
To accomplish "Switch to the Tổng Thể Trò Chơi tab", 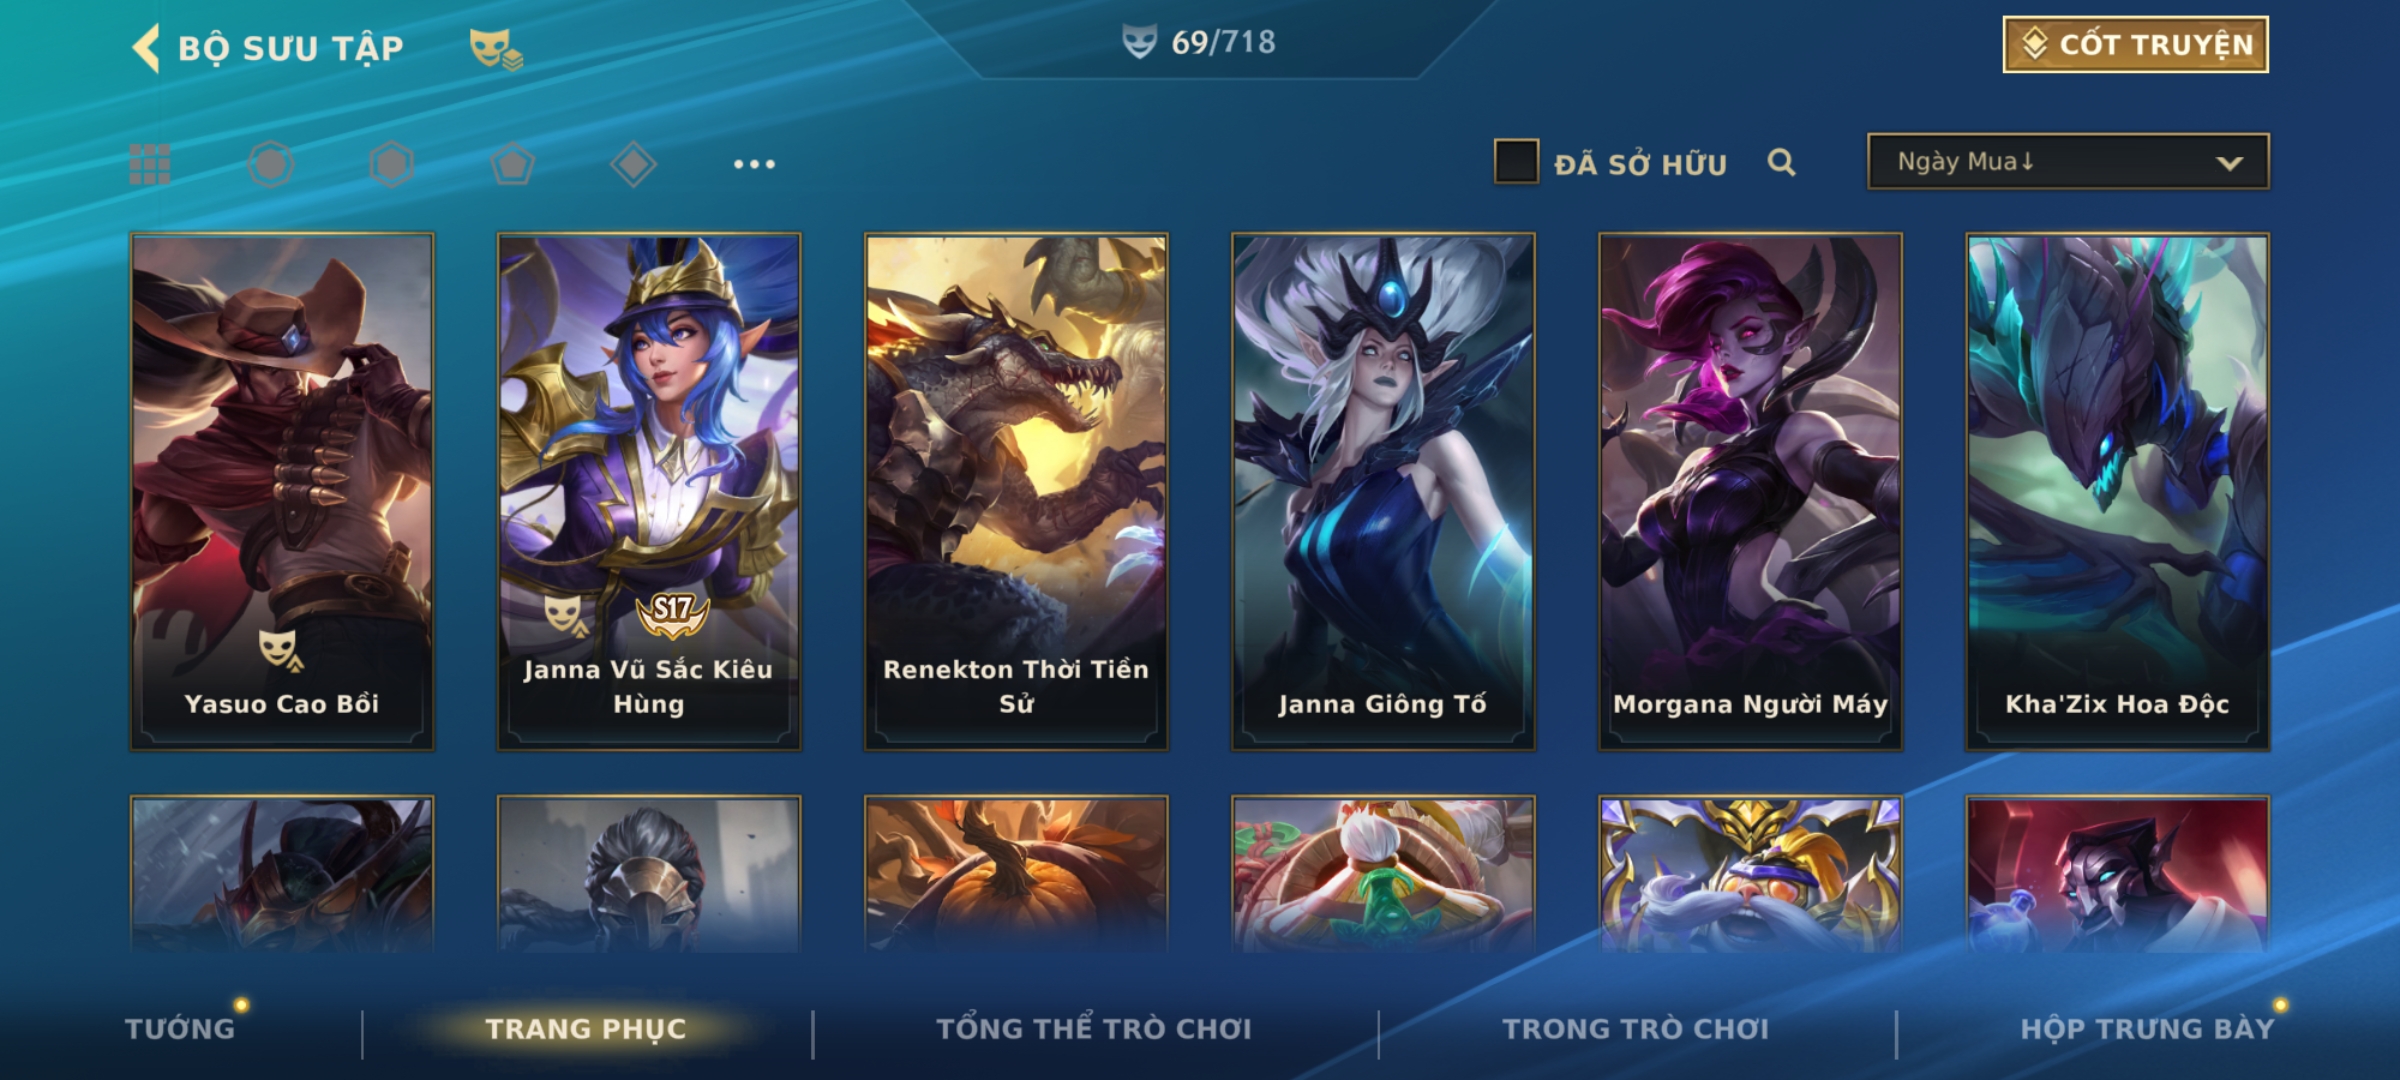I will [x=1094, y=1028].
